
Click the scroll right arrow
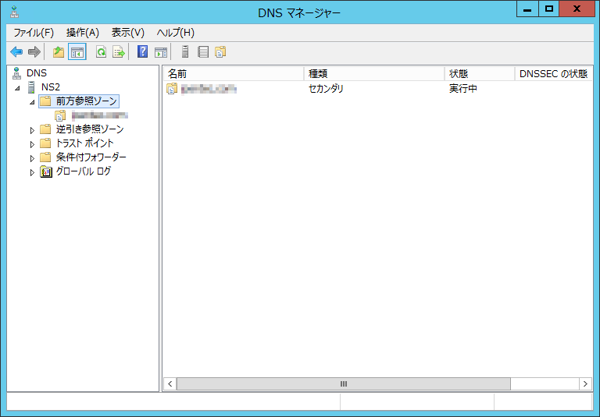pos(585,384)
